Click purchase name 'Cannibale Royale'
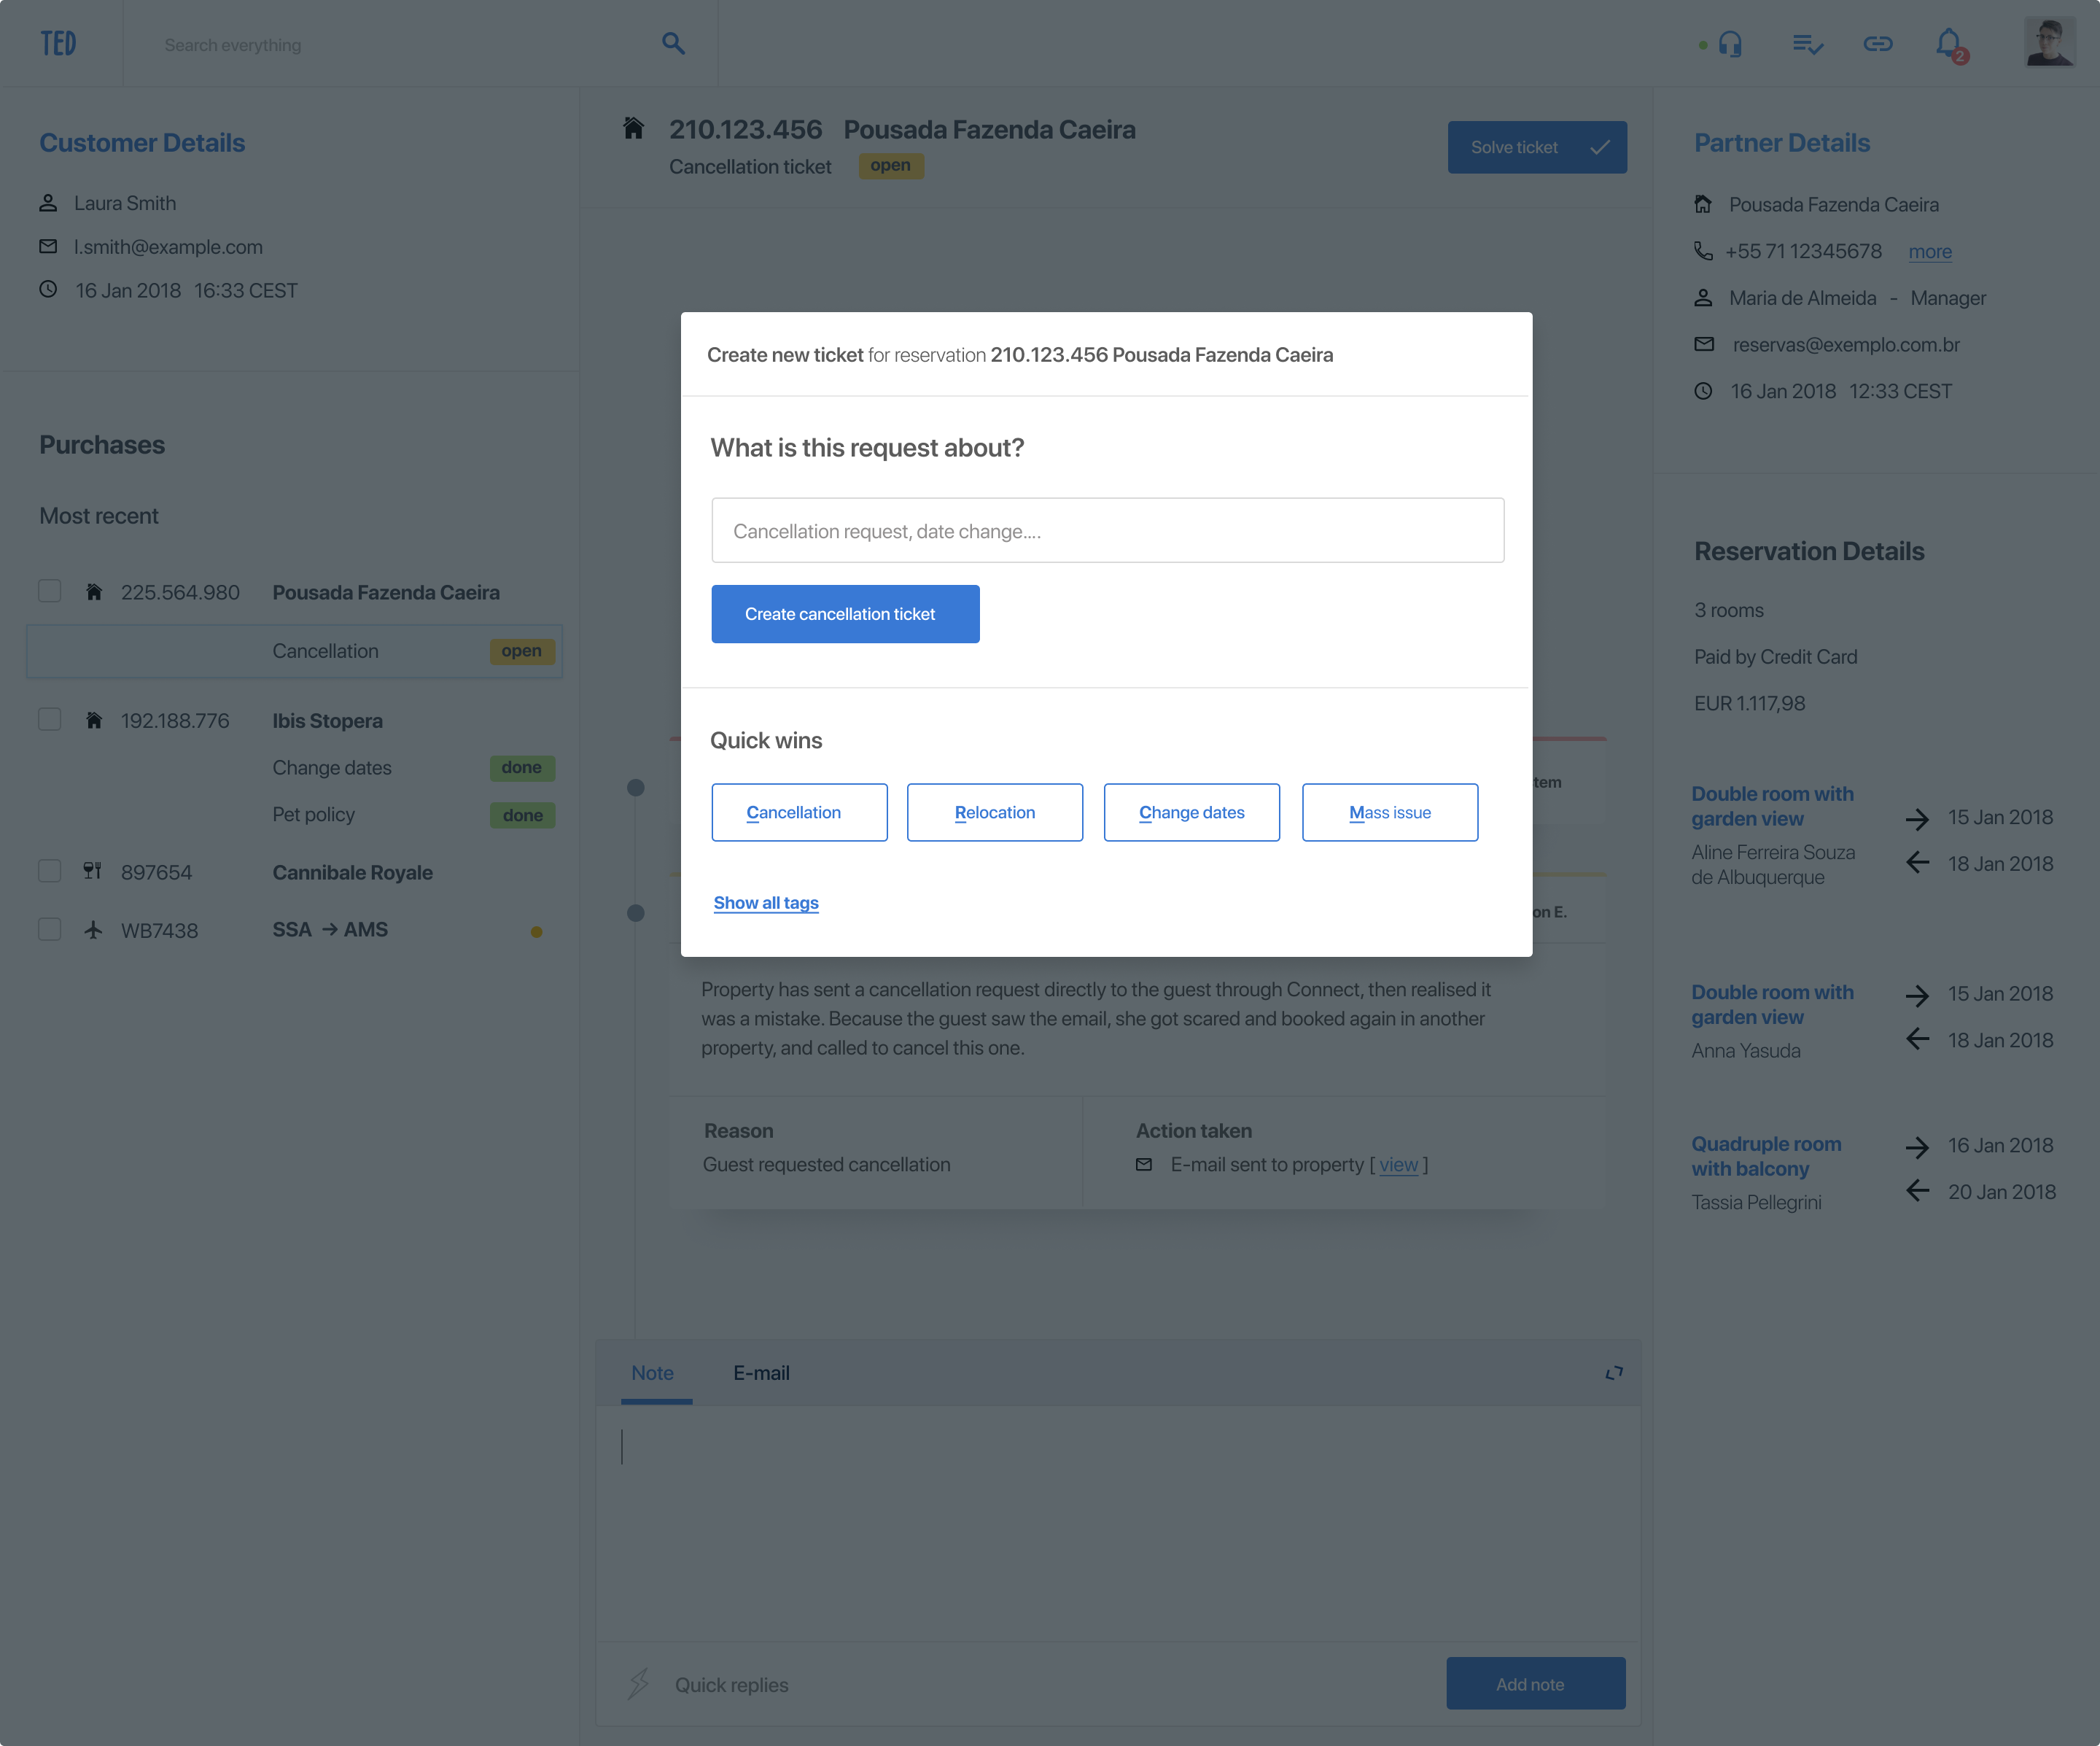Viewport: 2100px width, 1746px height. (x=352, y=872)
